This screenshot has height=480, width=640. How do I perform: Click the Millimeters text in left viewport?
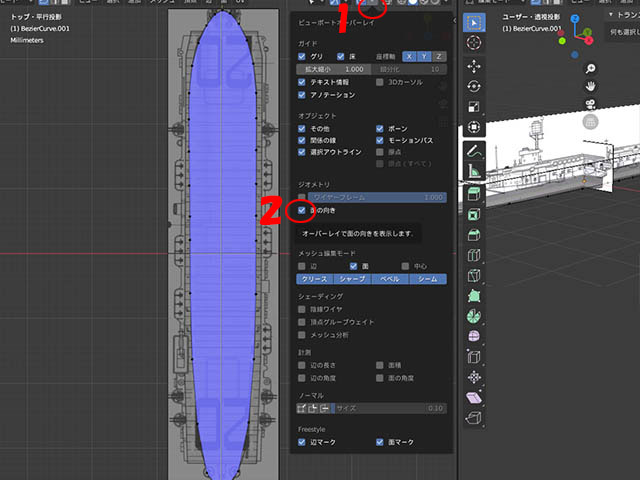click(27, 40)
